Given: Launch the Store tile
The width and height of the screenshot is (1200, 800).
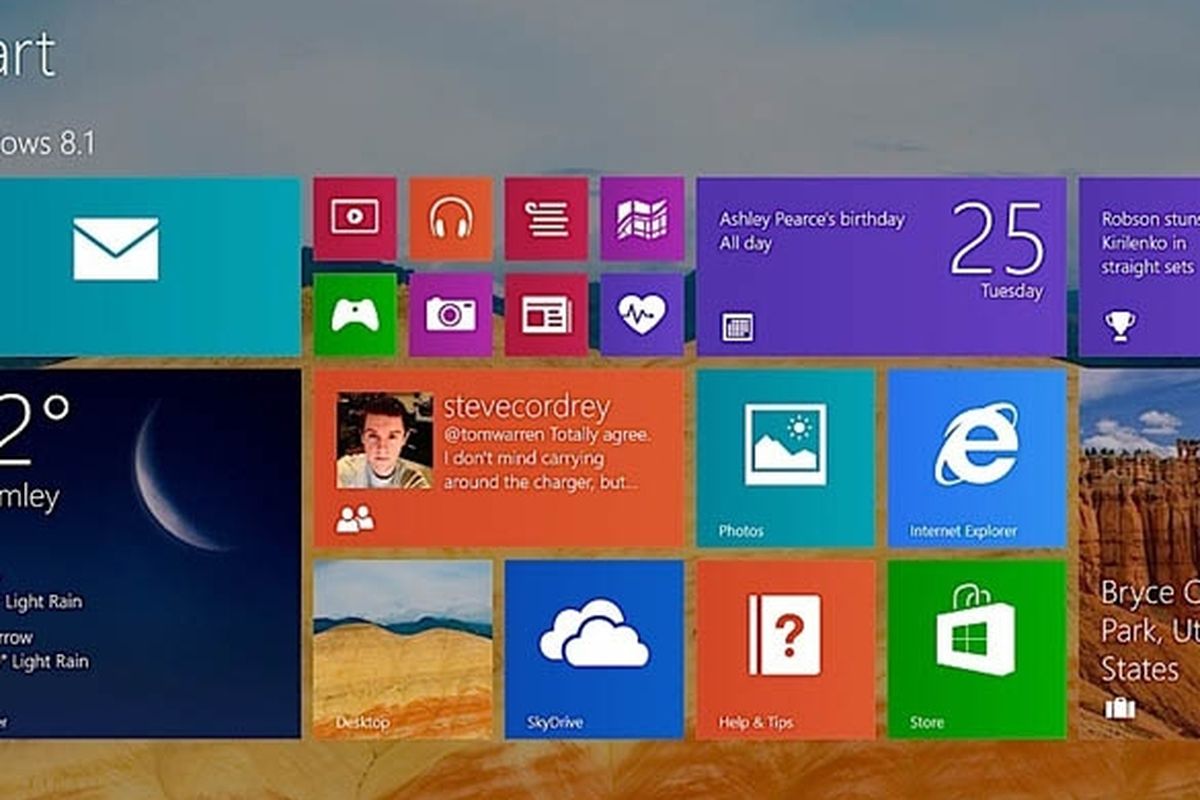Looking at the screenshot, I should tap(977, 649).
